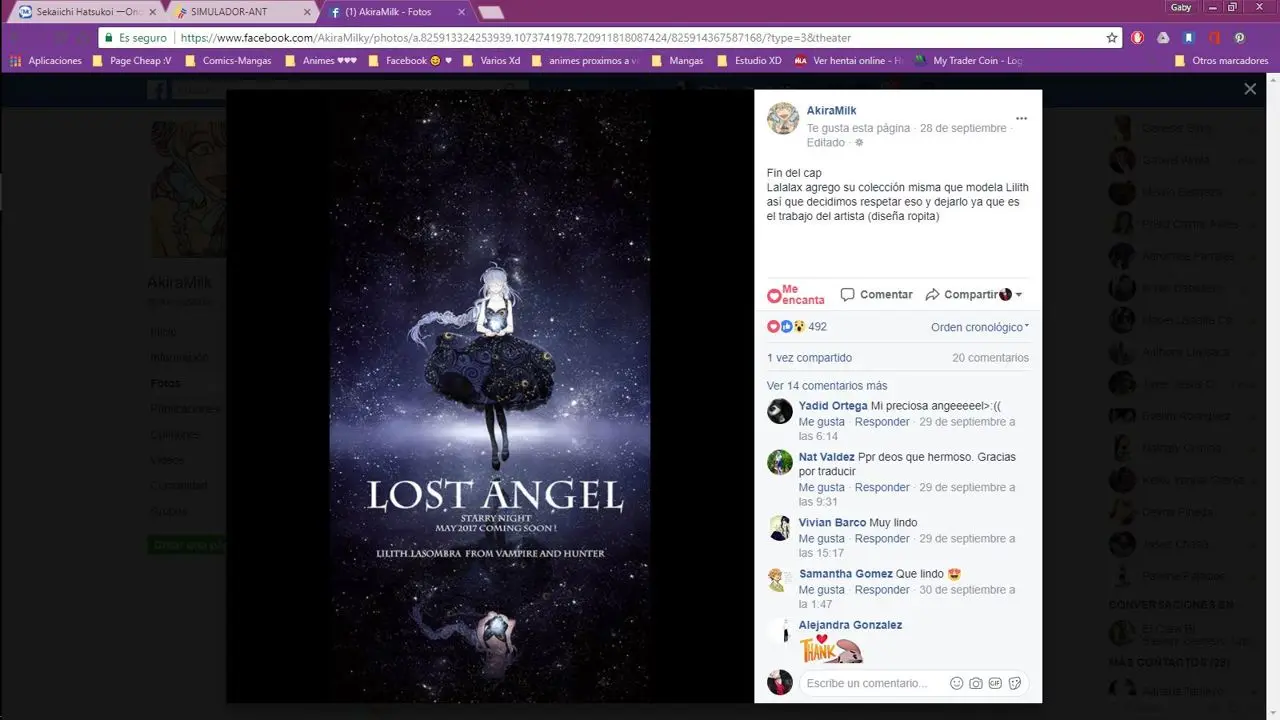Click the THANK sticker in Alejandra's comment
This screenshot has height=720, width=1280.
point(831,649)
